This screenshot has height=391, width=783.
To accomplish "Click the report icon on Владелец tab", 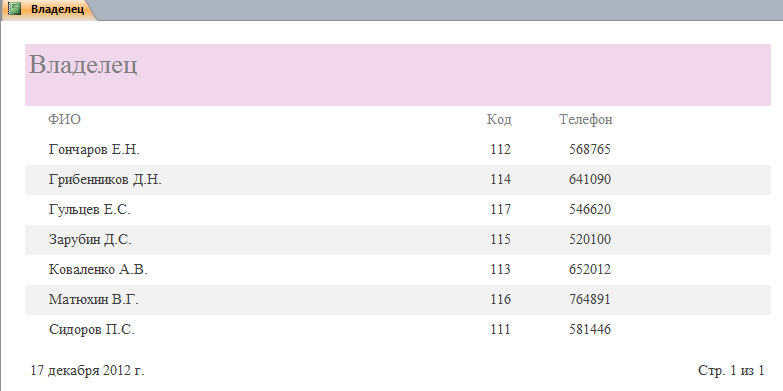I will pyautogui.click(x=15, y=8).
